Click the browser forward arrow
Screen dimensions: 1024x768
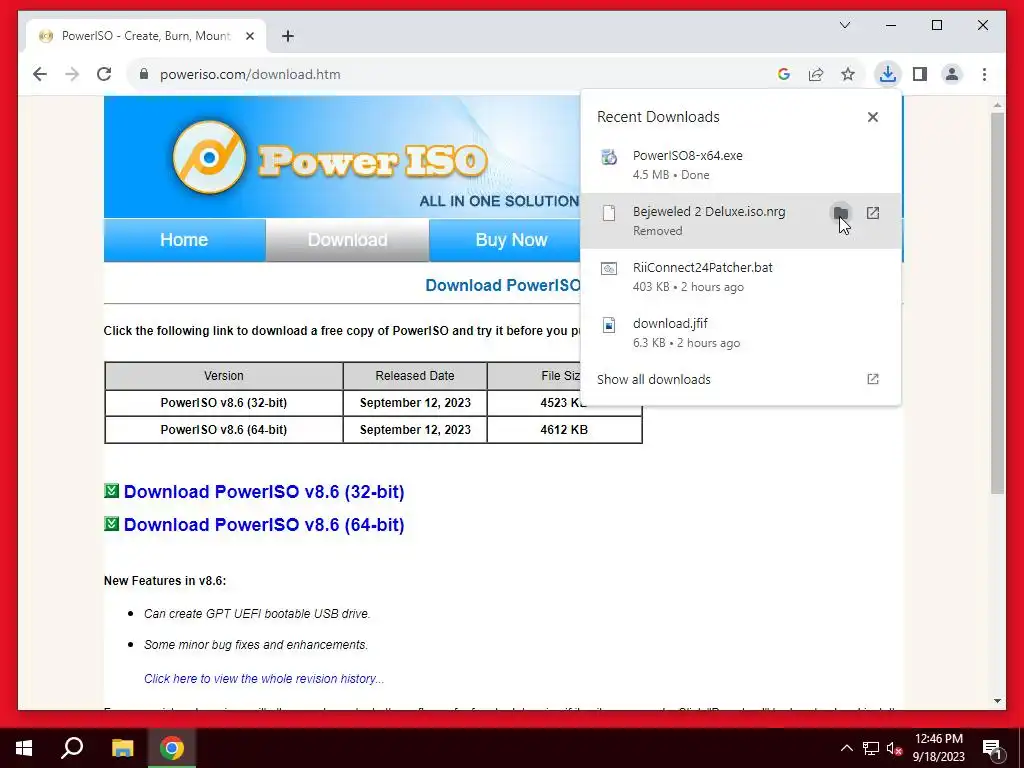pos(72,74)
